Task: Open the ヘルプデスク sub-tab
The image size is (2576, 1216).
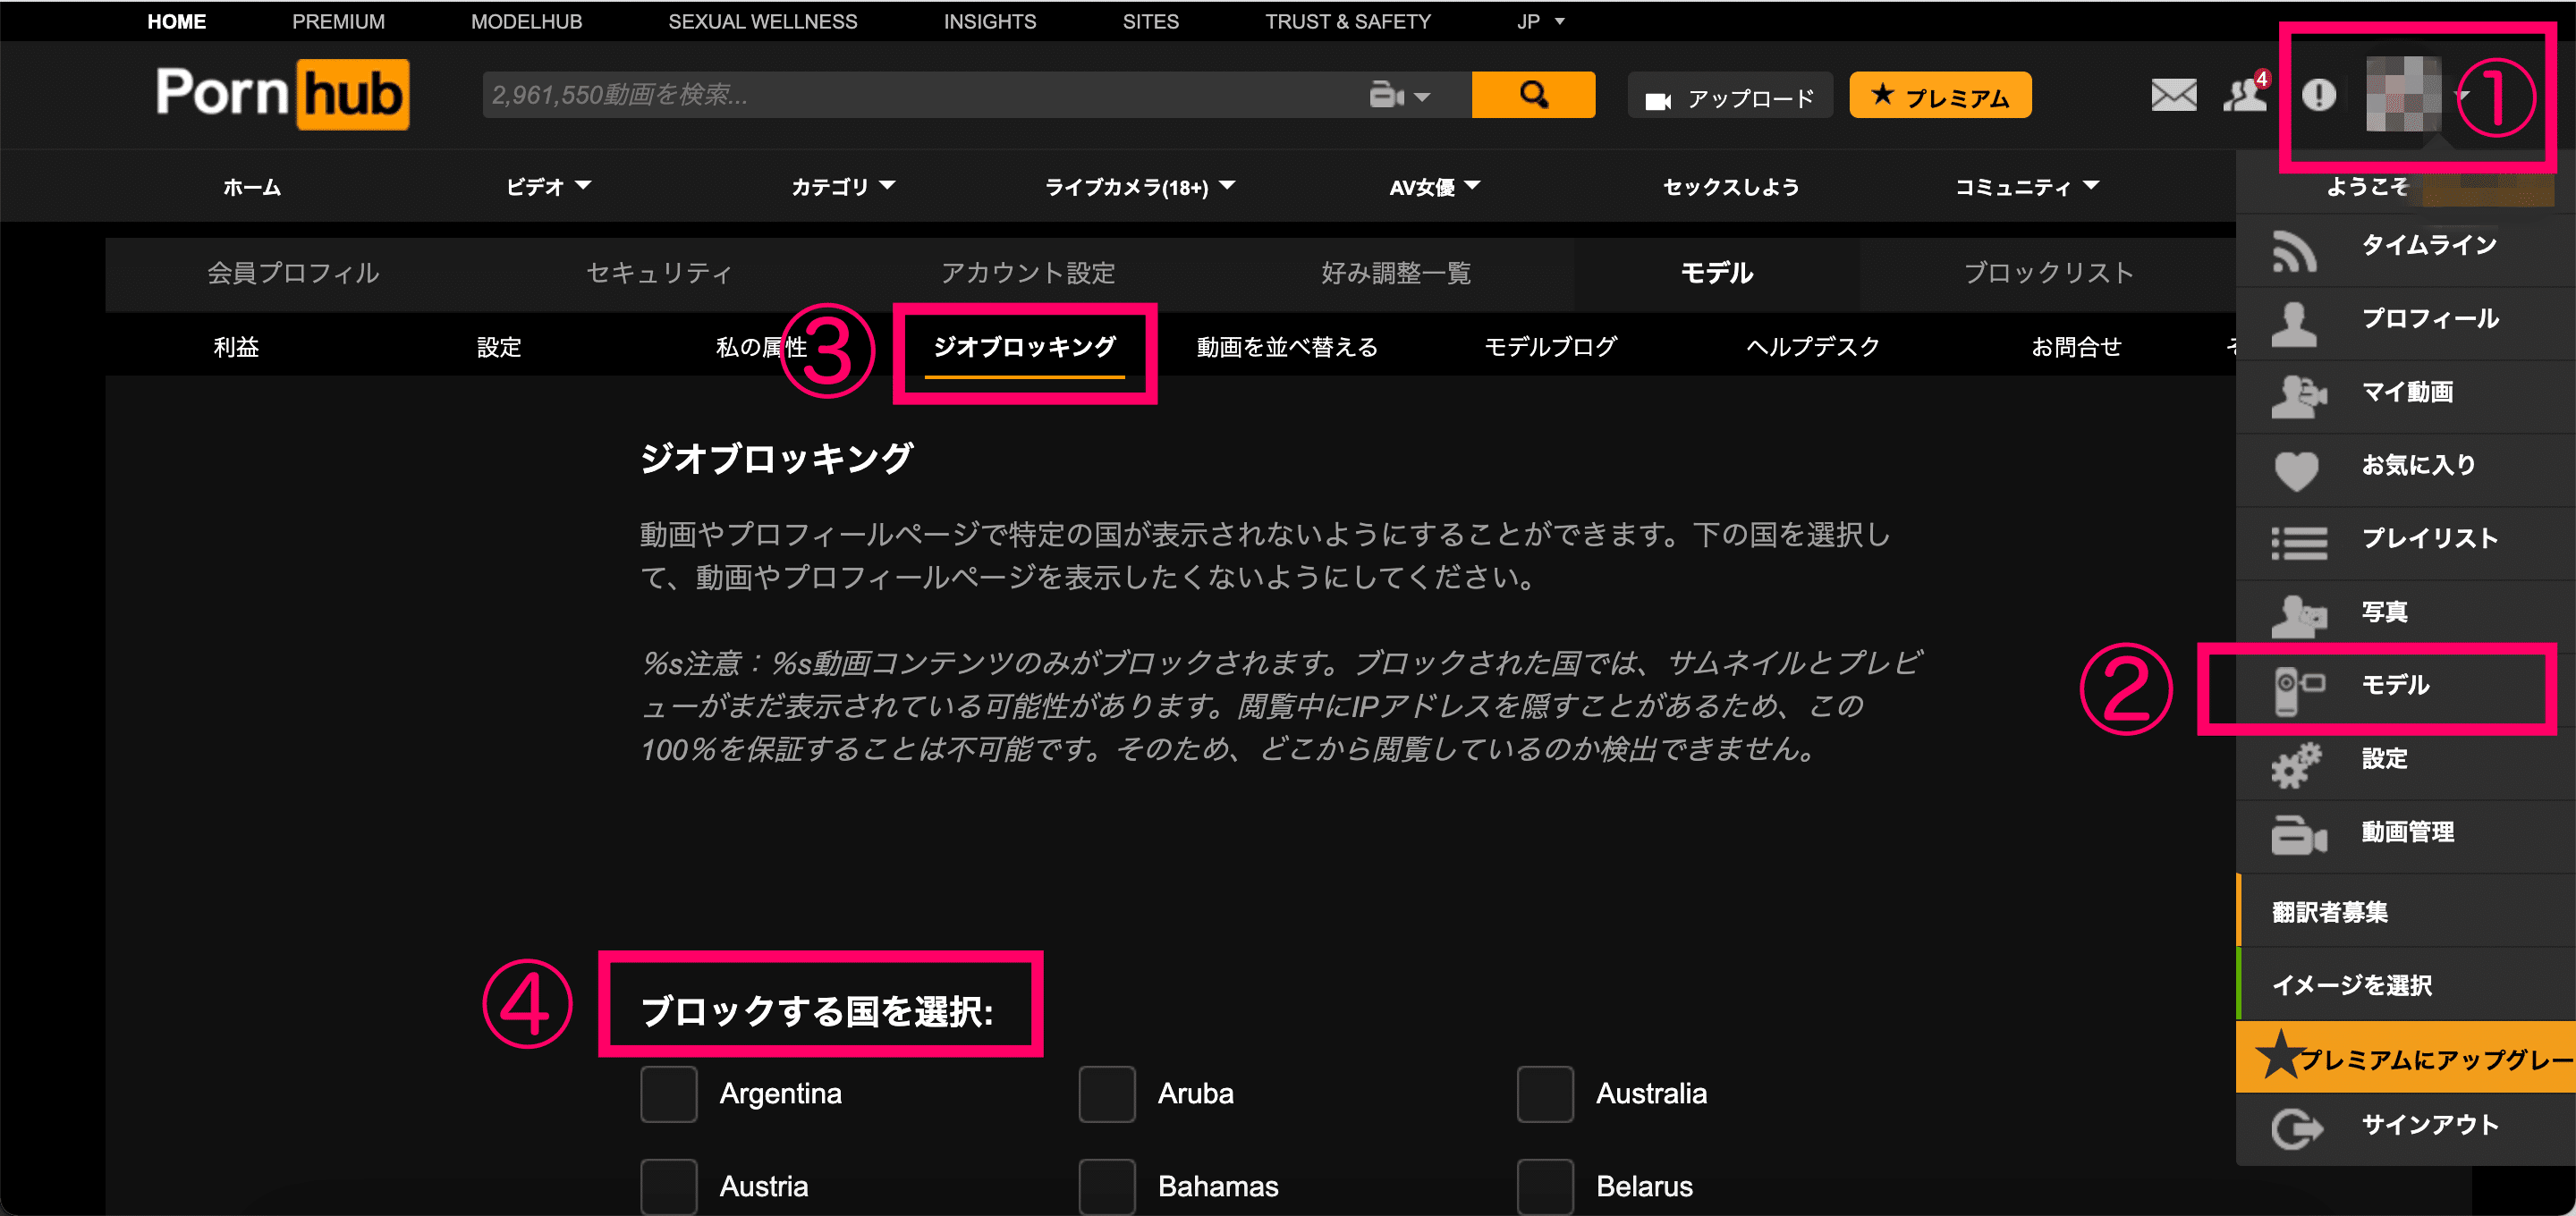Action: (1813, 347)
